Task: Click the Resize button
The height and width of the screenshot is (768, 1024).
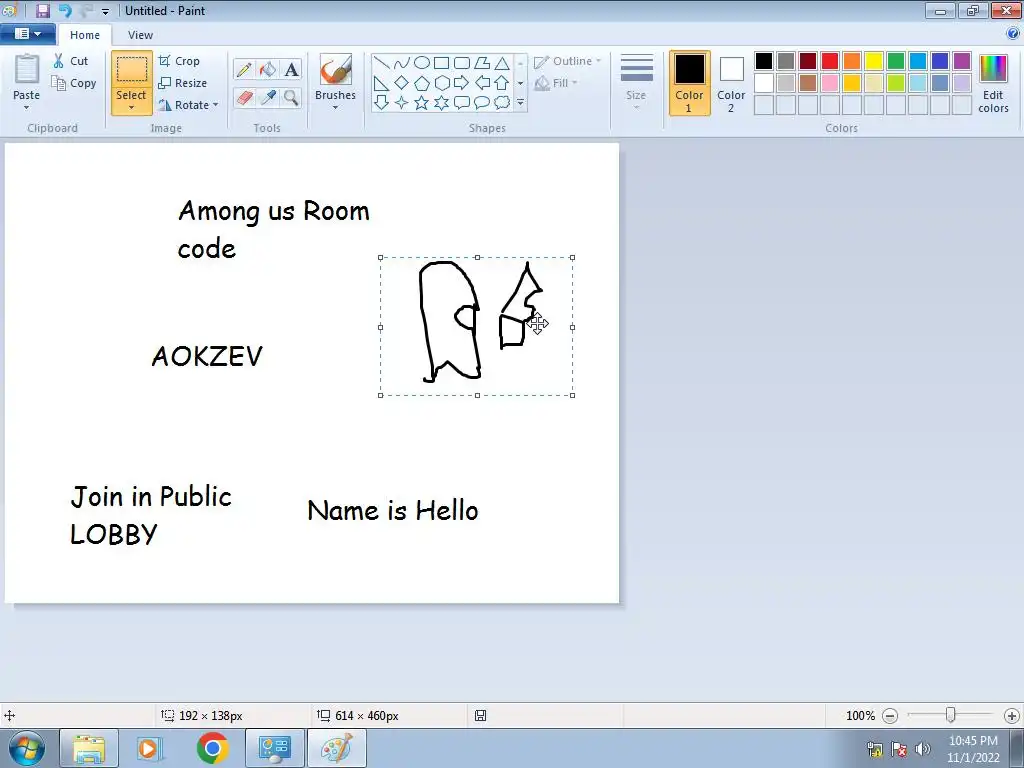Action: point(183,83)
